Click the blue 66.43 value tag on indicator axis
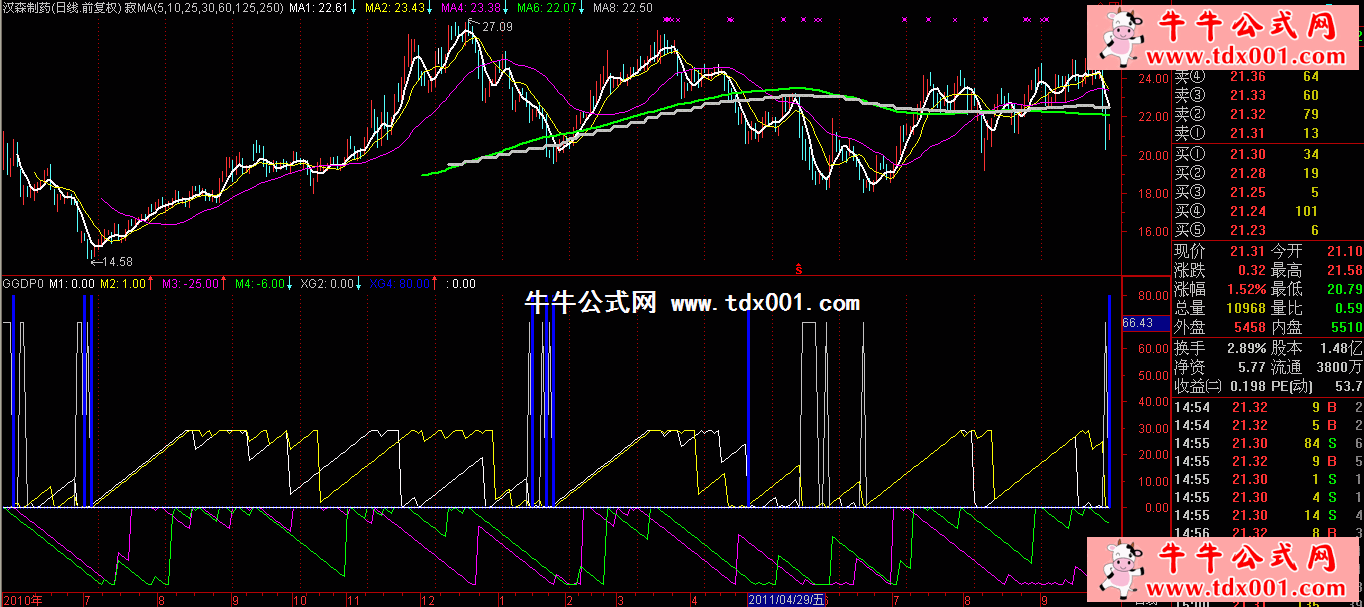The width and height of the screenshot is (1364, 607). click(1139, 323)
